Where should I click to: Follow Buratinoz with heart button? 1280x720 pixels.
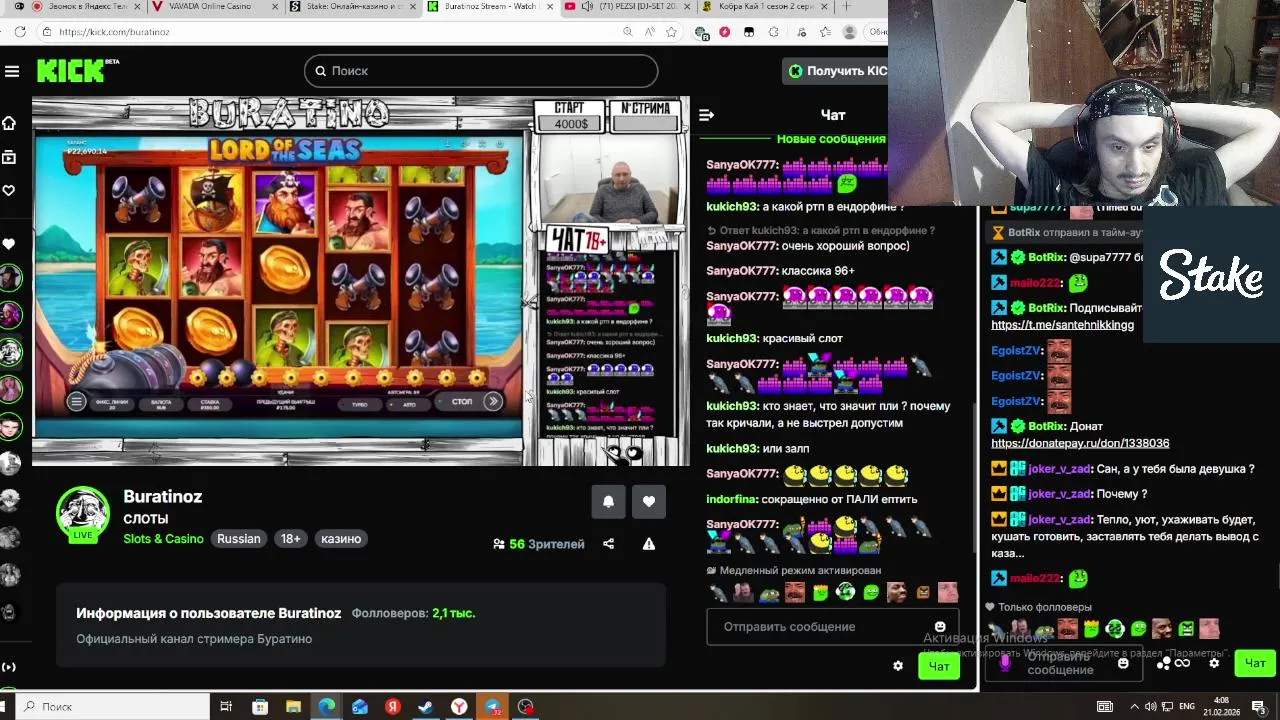[x=649, y=501]
